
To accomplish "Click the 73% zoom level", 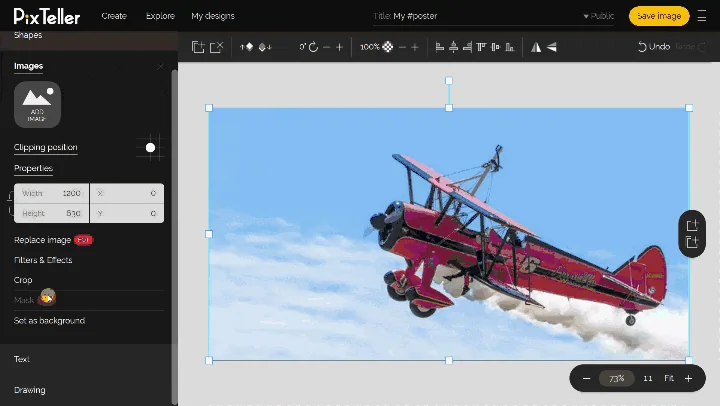I will tap(617, 378).
